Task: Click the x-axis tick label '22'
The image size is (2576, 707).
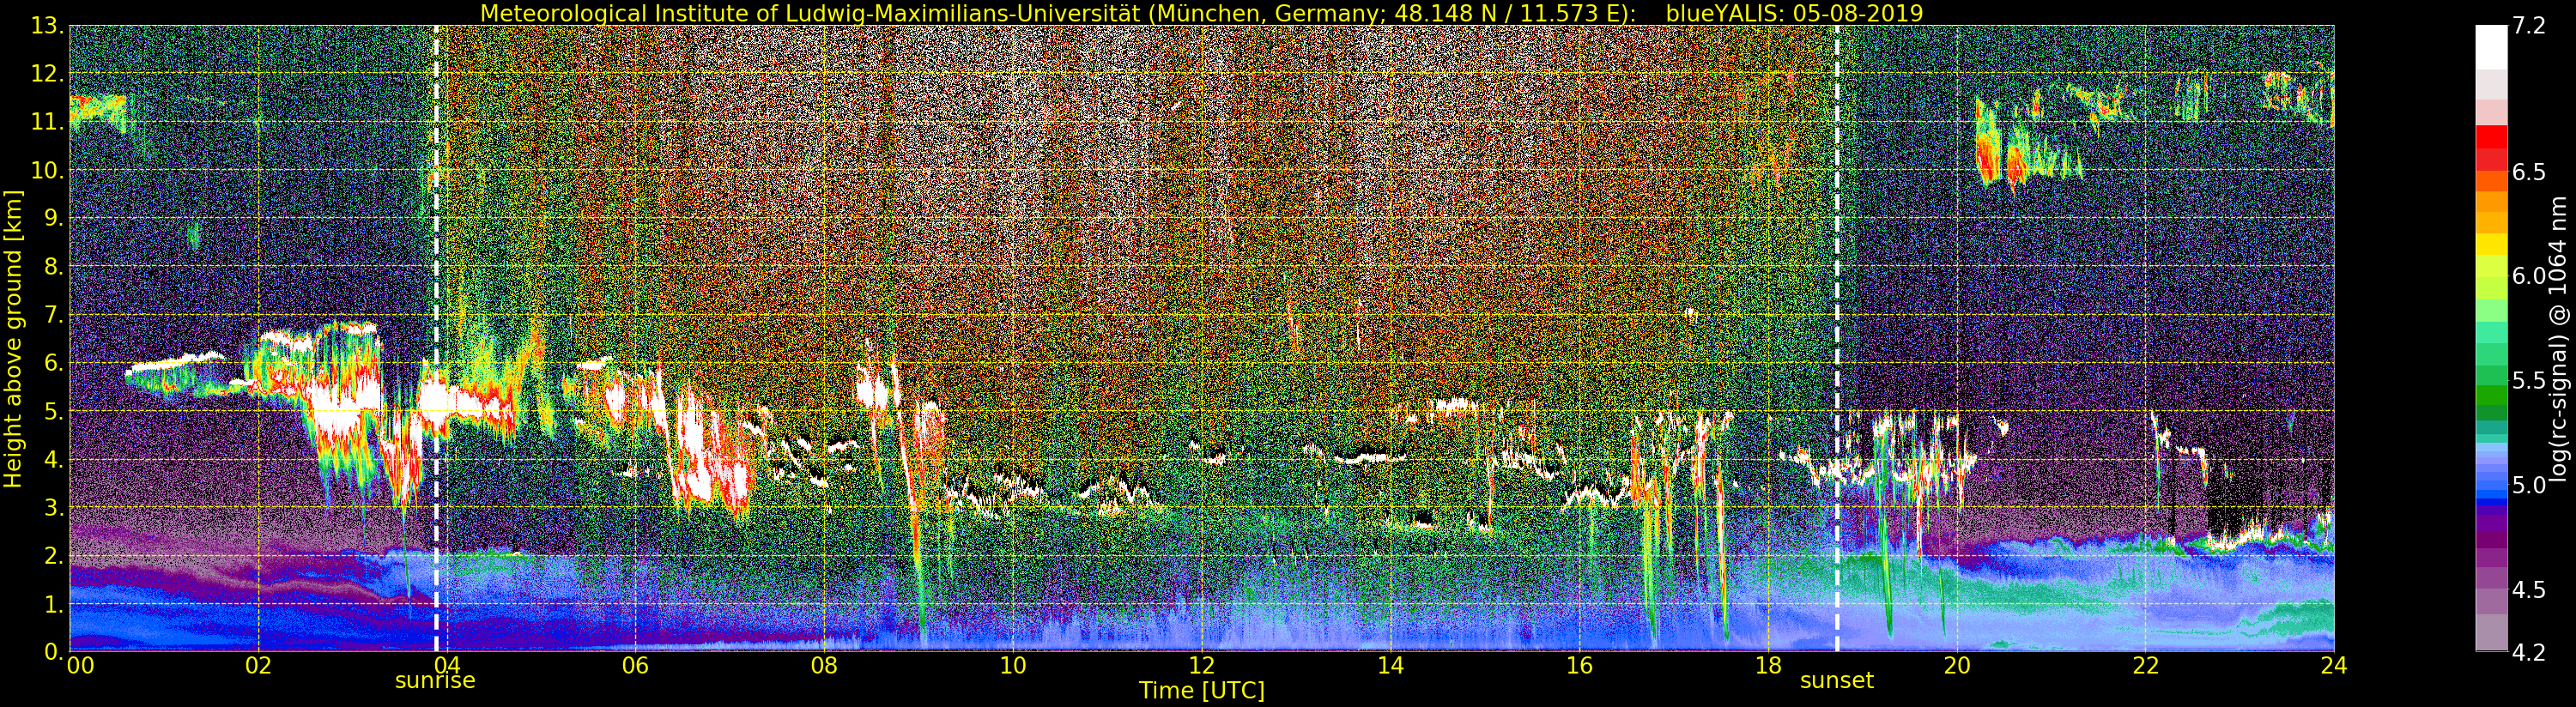Action: (x=2145, y=665)
